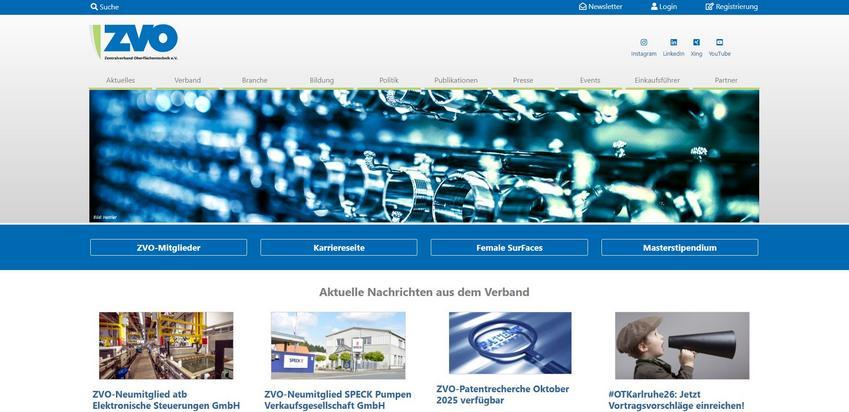Click the ZVO logo

pyautogui.click(x=134, y=42)
